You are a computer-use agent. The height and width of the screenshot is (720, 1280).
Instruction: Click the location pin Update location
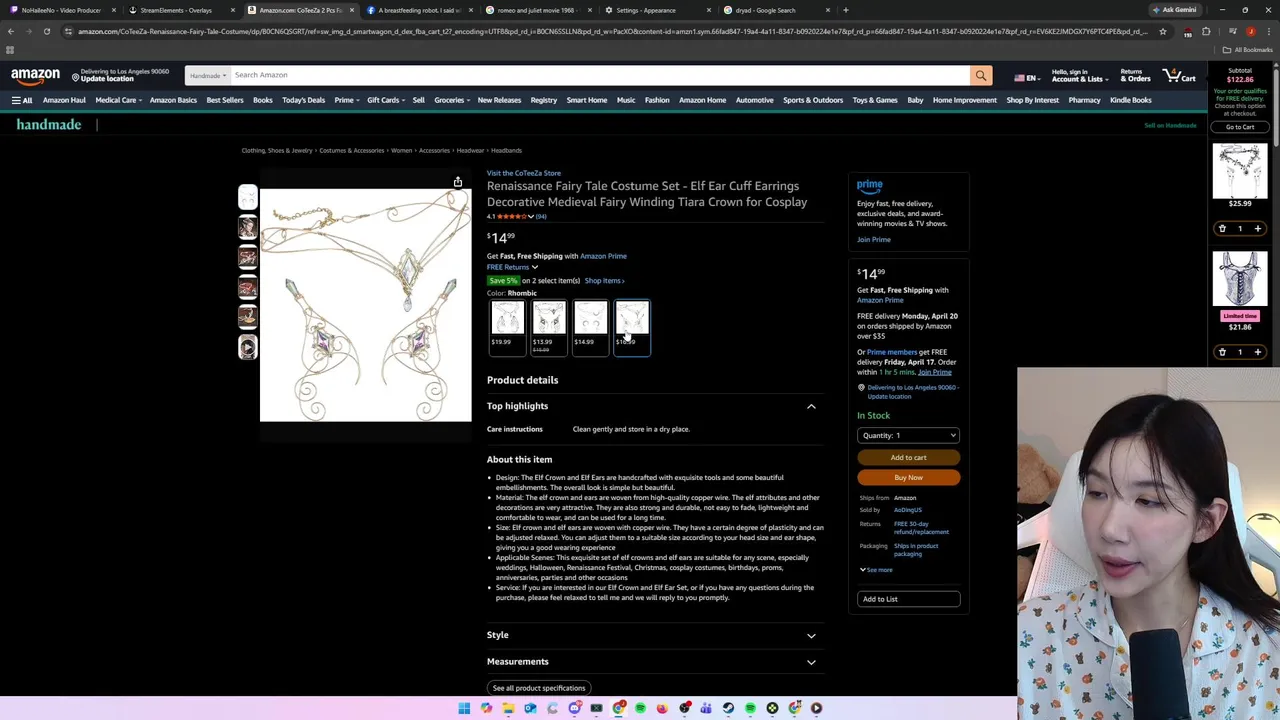119,75
